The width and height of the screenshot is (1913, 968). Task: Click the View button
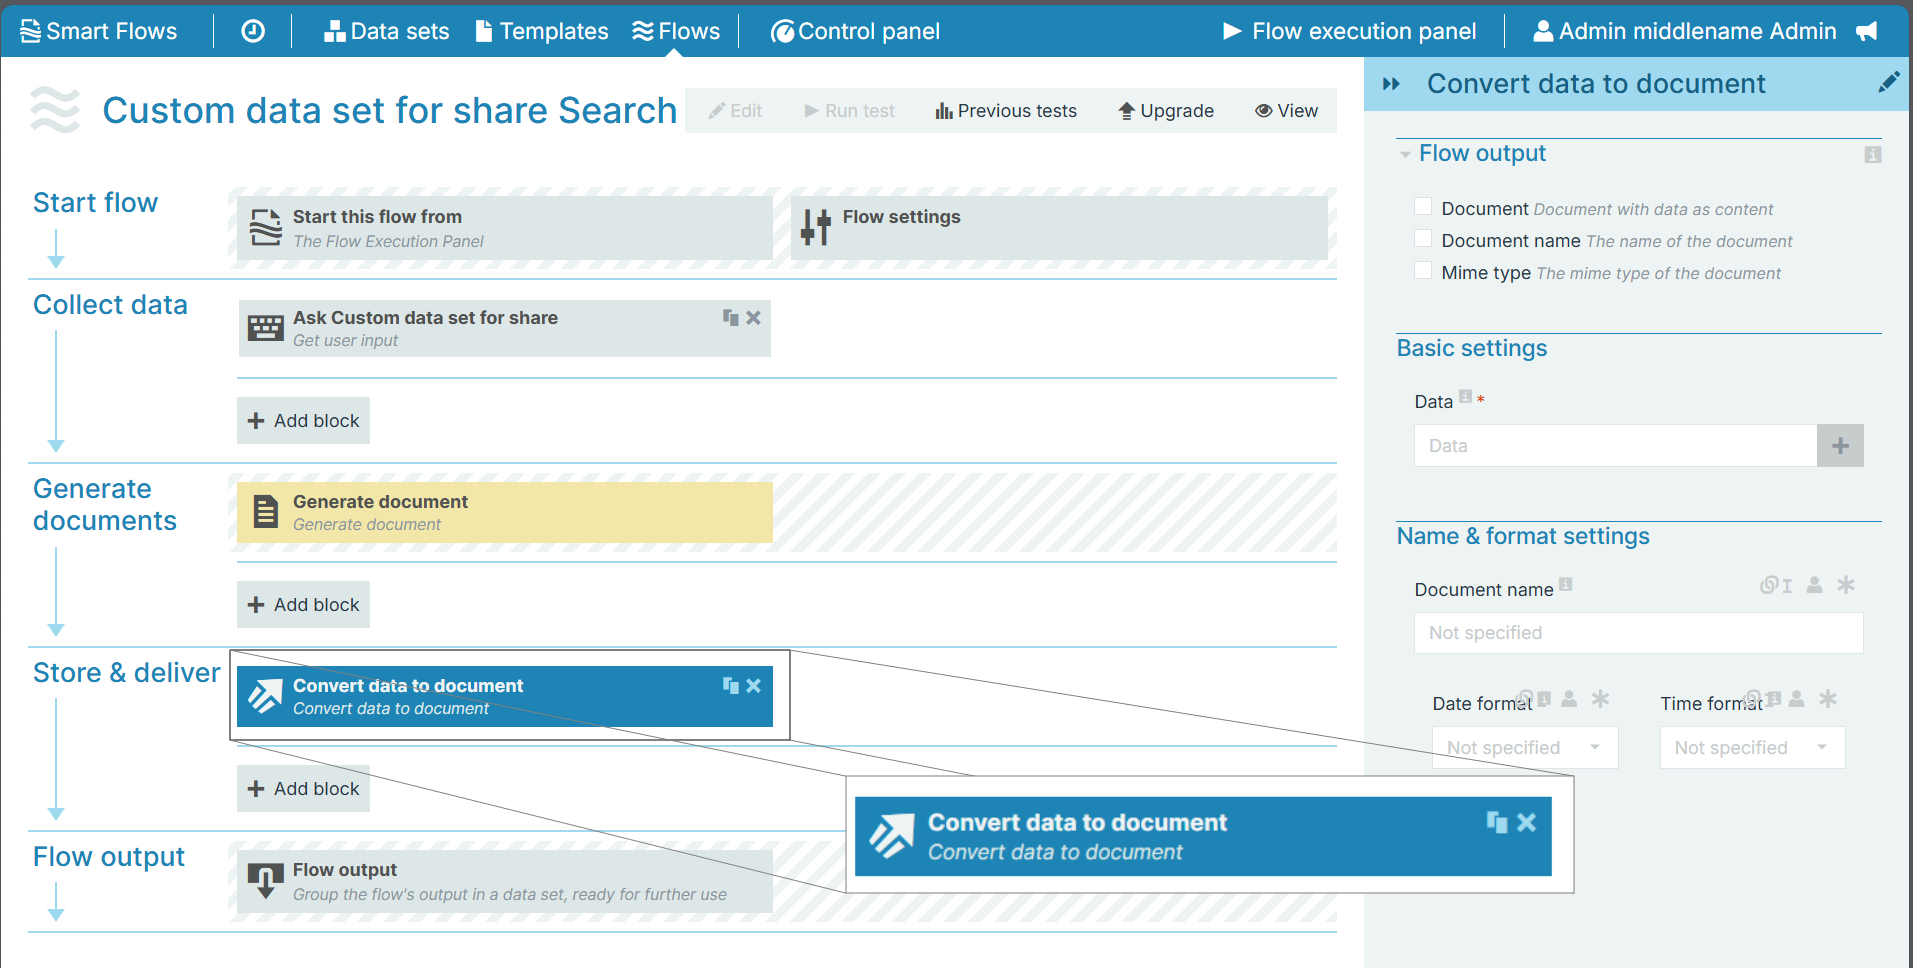tap(1287, 111)
